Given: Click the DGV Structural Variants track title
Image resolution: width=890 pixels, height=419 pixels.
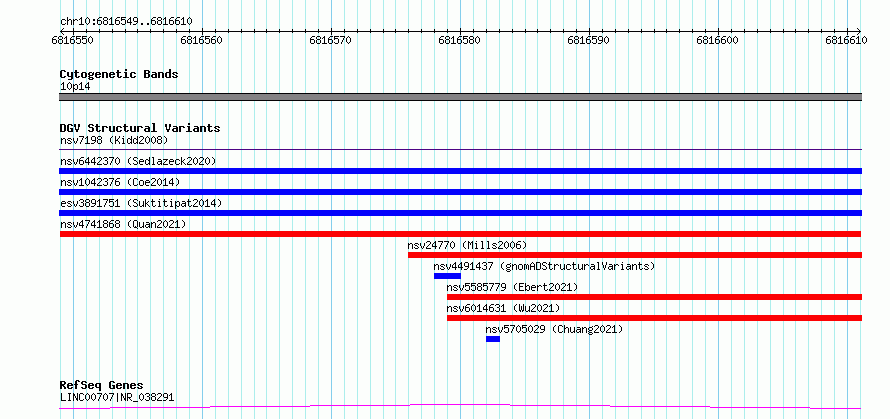Looking at the screenshot, I should 140,128.
